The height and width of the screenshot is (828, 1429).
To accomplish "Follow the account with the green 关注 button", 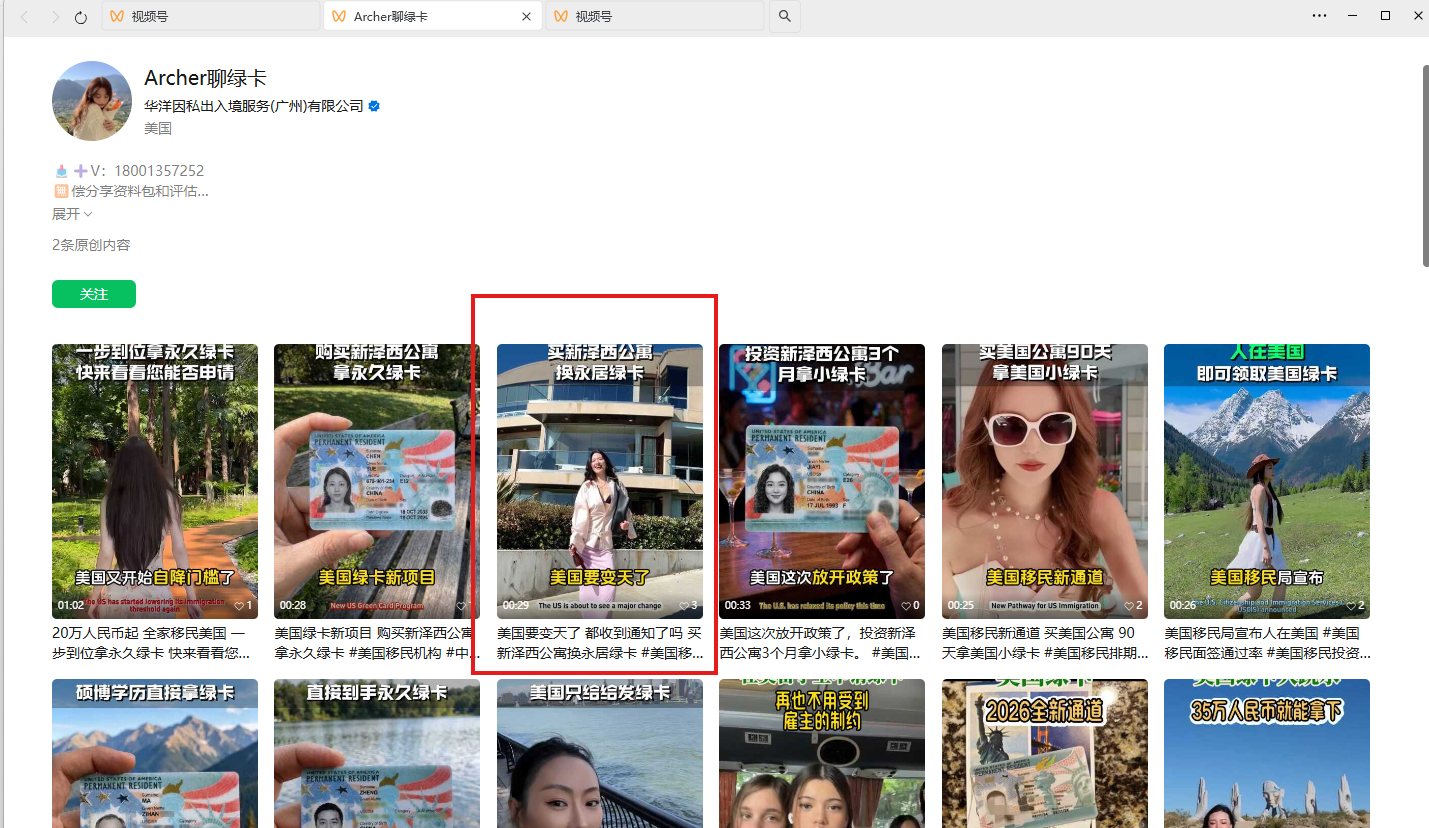I will point(94,295).
